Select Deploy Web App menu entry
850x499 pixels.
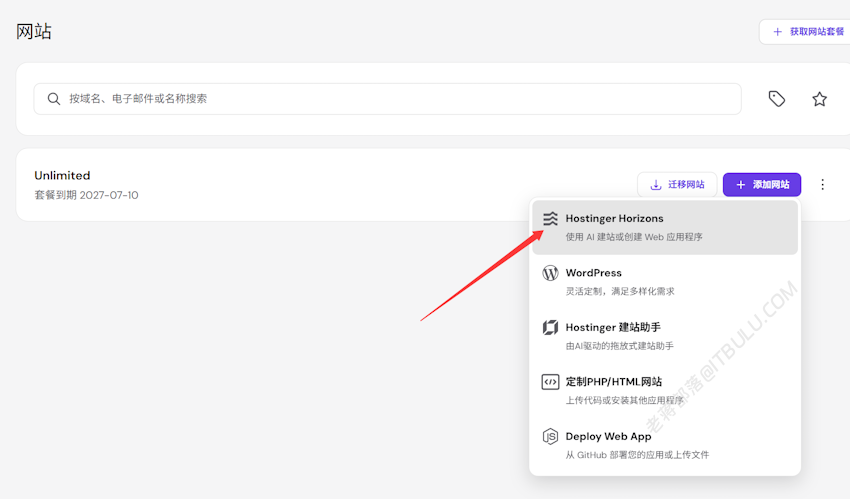coord(665,445)
